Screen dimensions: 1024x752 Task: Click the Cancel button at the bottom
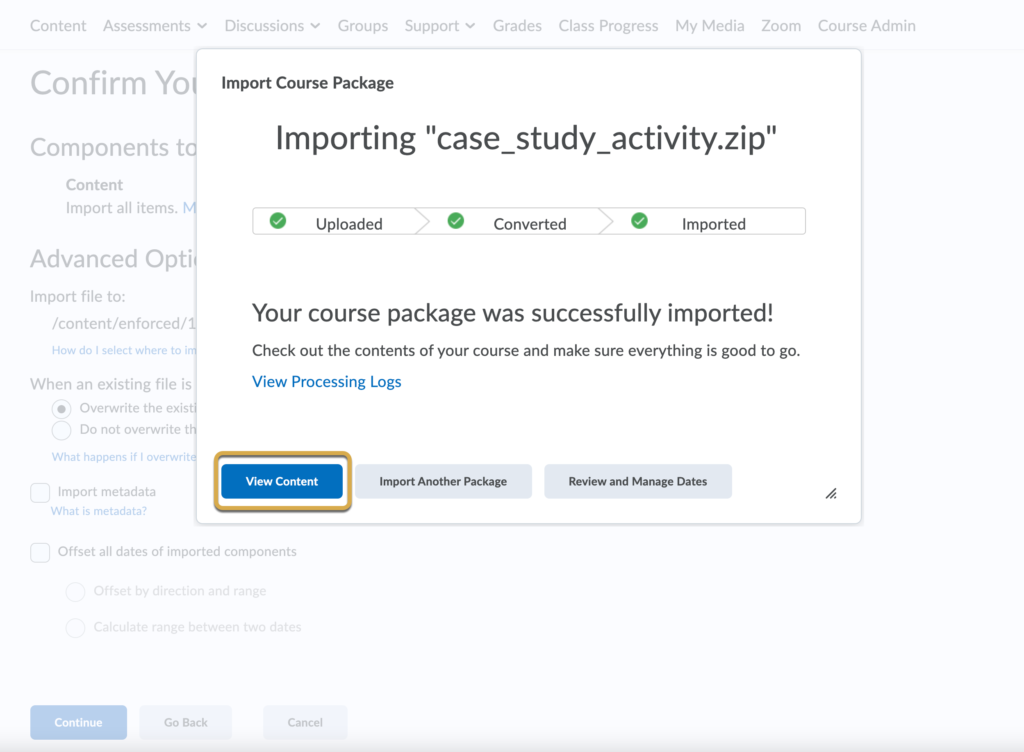(305, 722)
